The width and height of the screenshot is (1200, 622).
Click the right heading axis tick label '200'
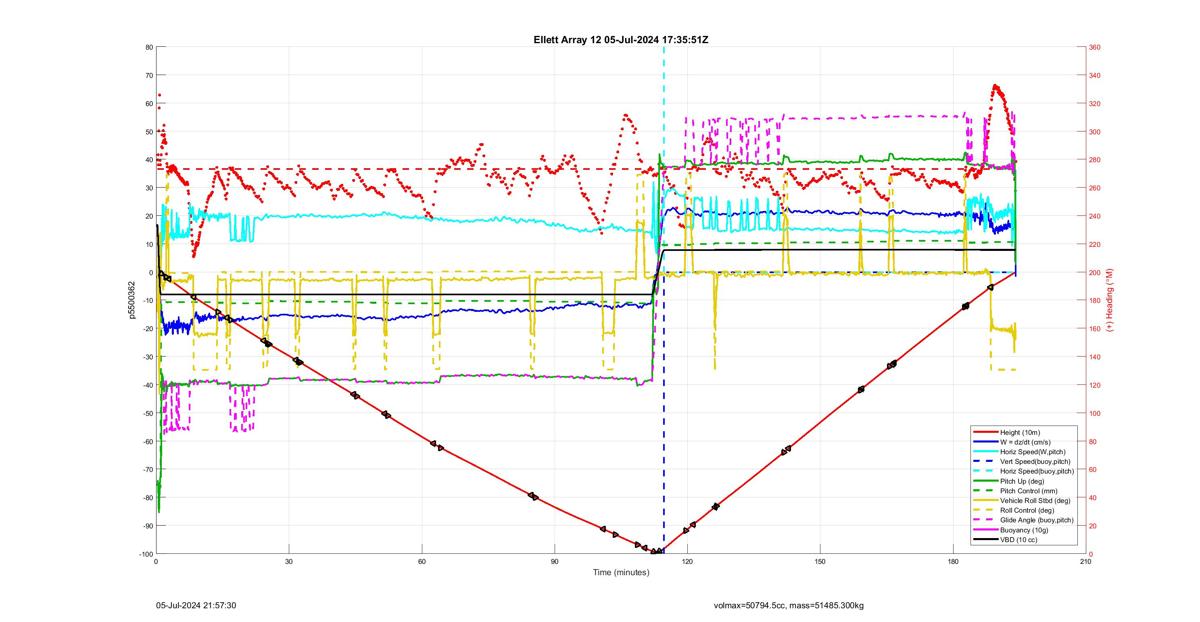click(x=1095, y=272)
